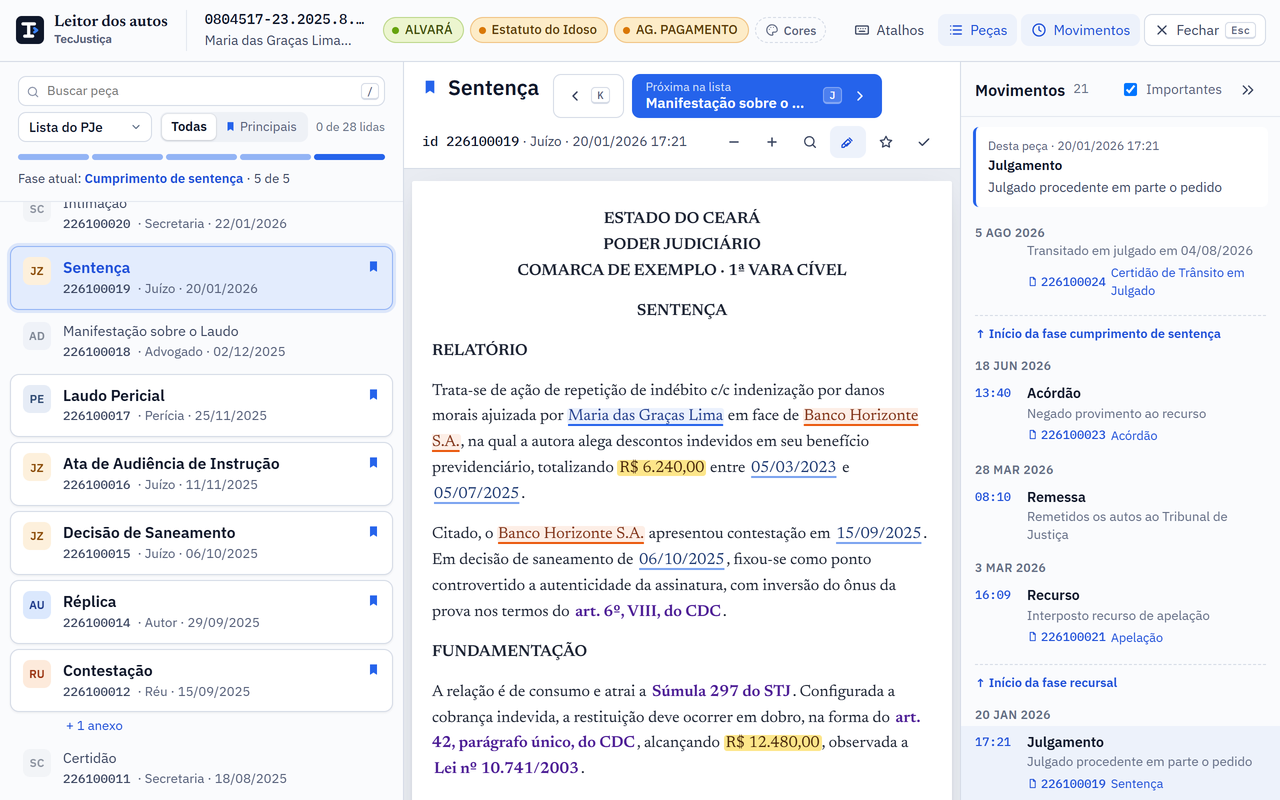Toggle bookmark on Decisão de Saneamento row

(373, 532)
